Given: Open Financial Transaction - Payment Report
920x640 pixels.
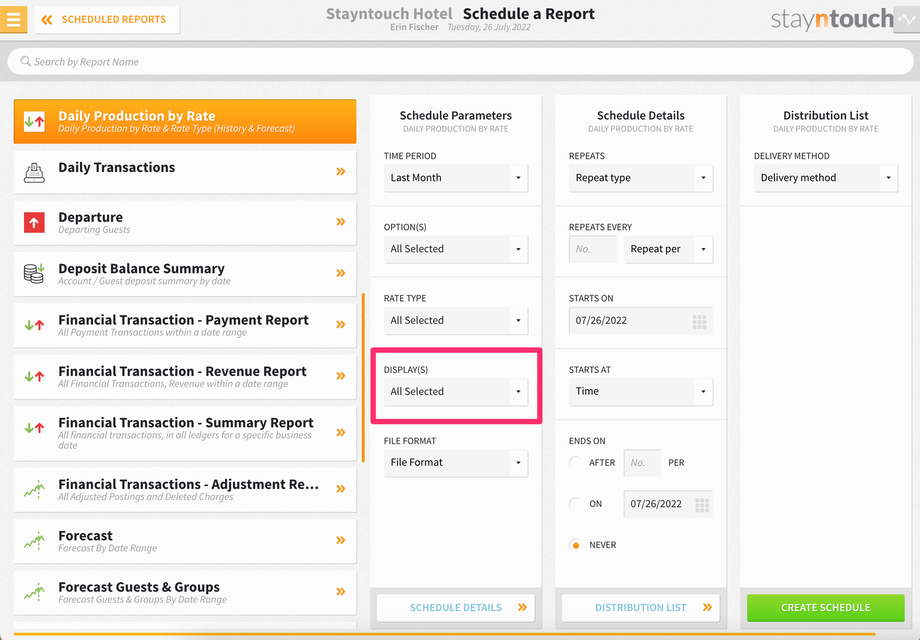Looking at the screenshot, I should click(x=185, y=326).
